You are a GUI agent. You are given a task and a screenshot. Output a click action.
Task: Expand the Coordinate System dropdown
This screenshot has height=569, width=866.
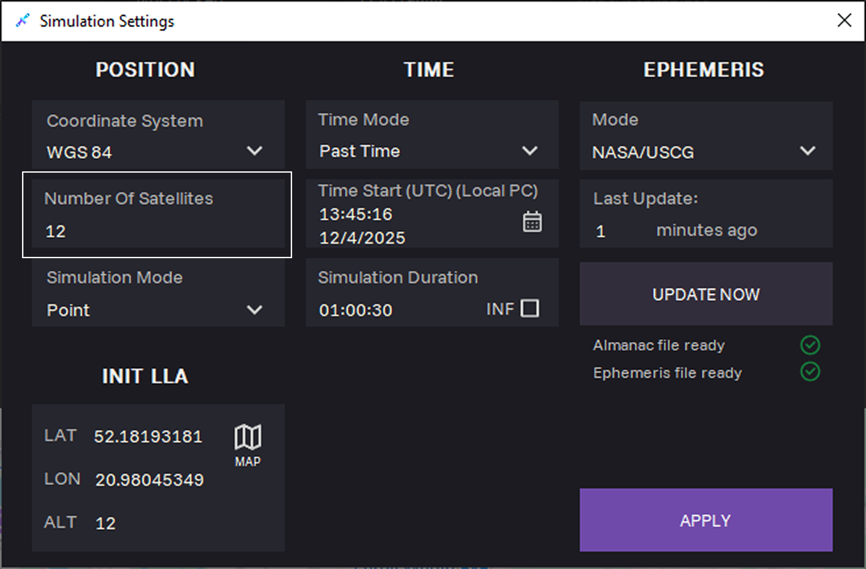pyautogui.click(x=254, y=152)
